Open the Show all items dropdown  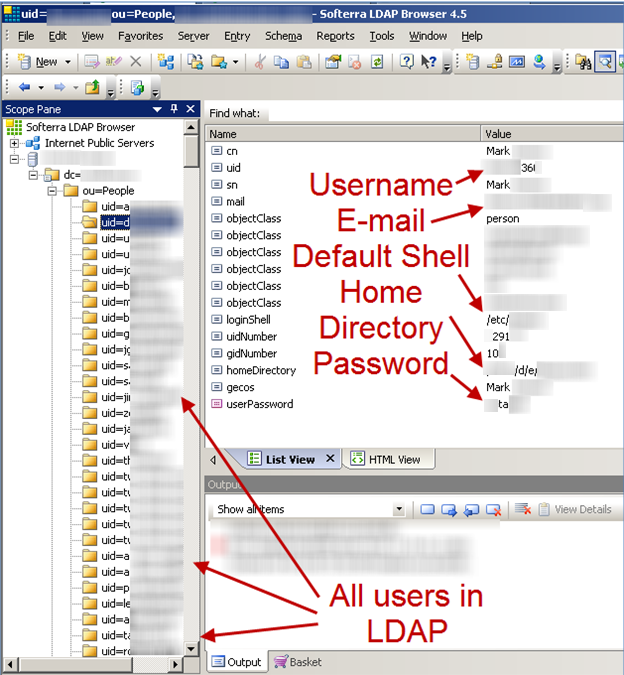coord(399,509)
